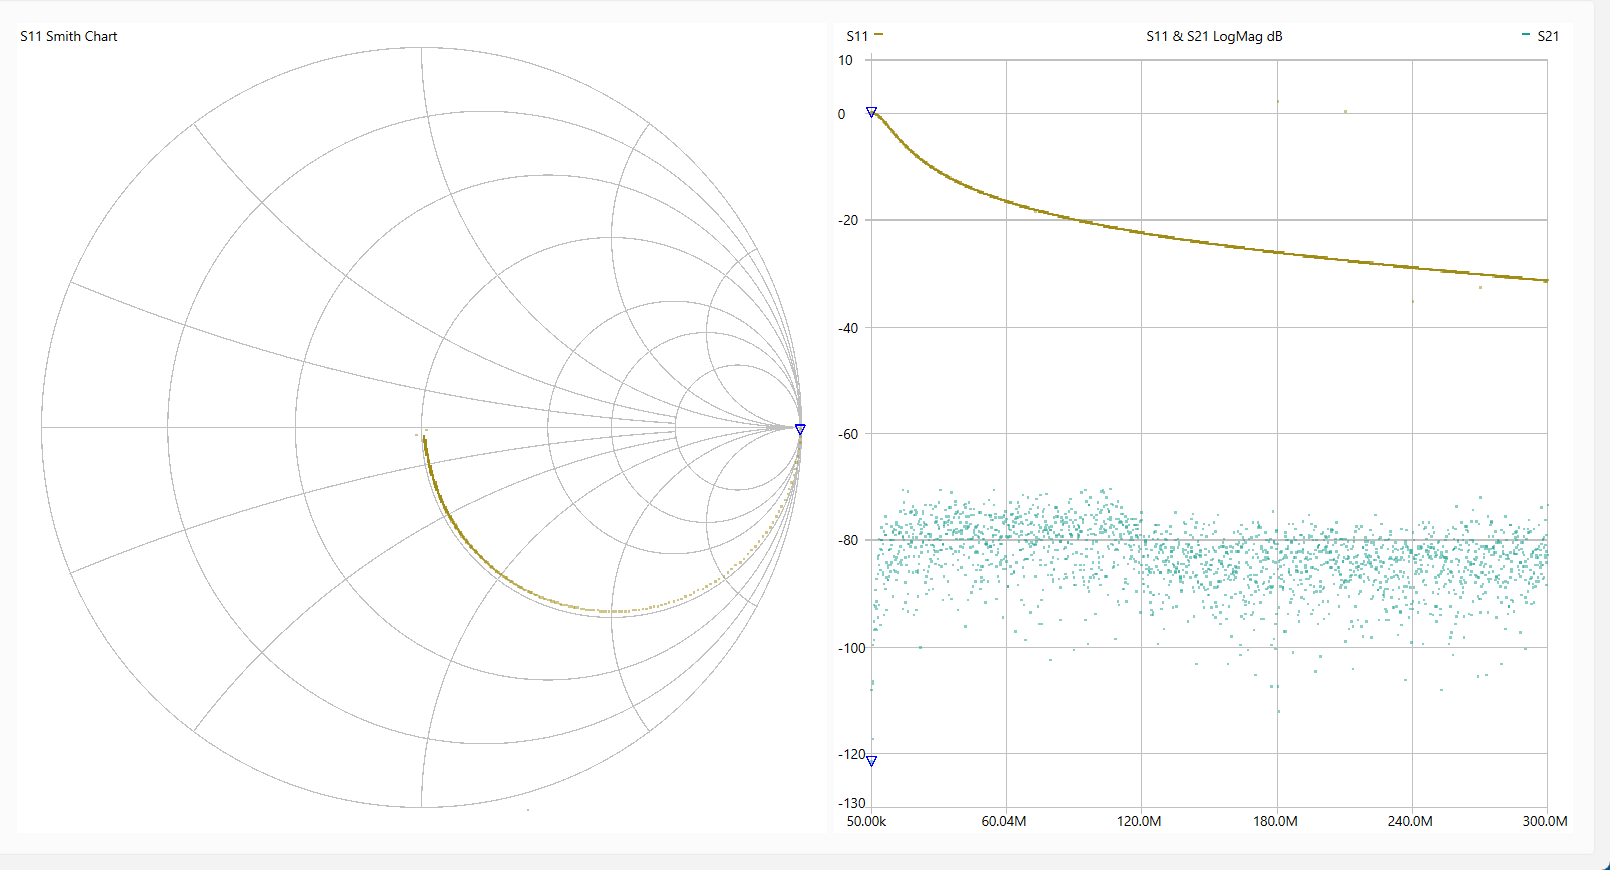Image resolution: width=1610 pixels, height=870 pixels.
Task: Click the S11 legend label
Action: pos(856,36)
